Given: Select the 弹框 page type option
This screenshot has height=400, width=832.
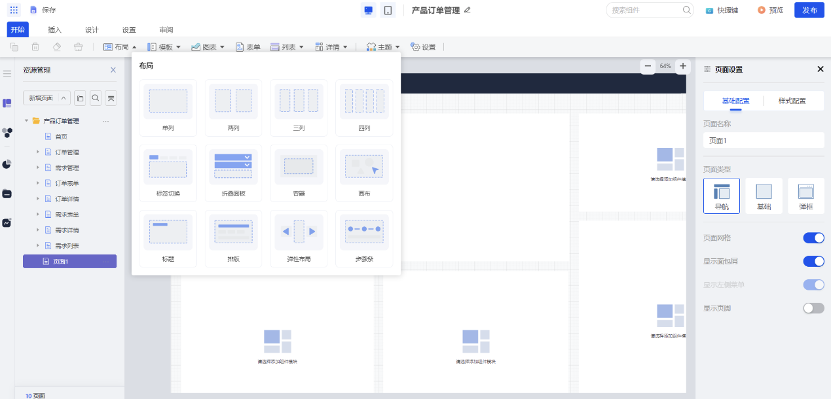Looking at the screenshot, I should (x=806, y=196).
